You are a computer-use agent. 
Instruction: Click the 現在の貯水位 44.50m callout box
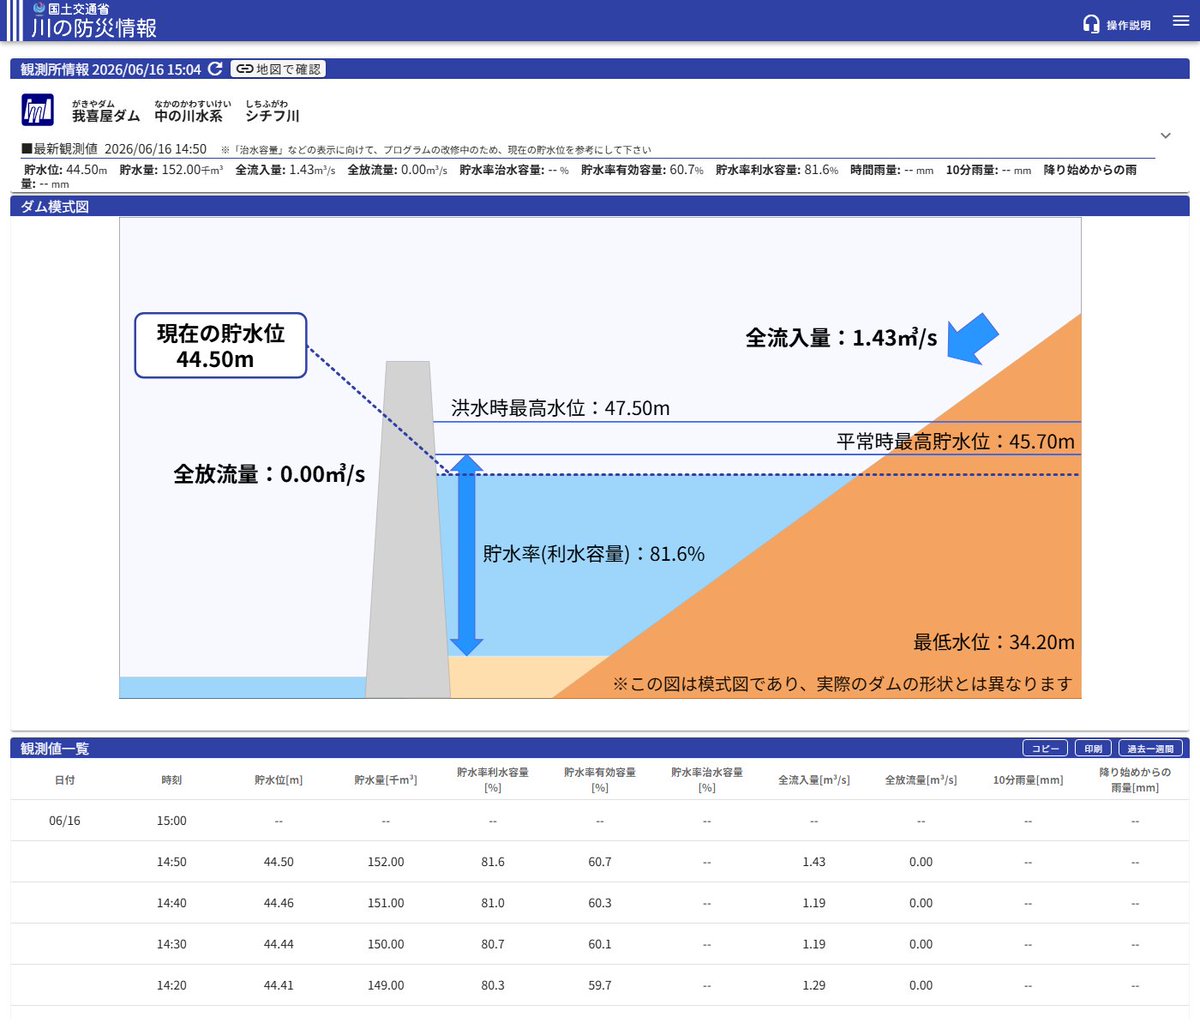pyautogui.click(x=220, y=346)
